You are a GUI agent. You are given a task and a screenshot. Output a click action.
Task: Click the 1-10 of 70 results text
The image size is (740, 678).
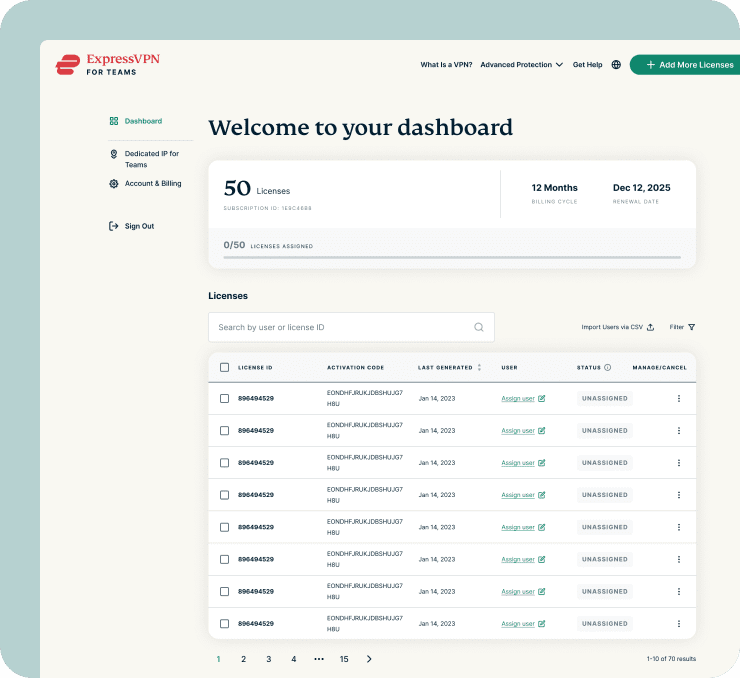point(671,659)
